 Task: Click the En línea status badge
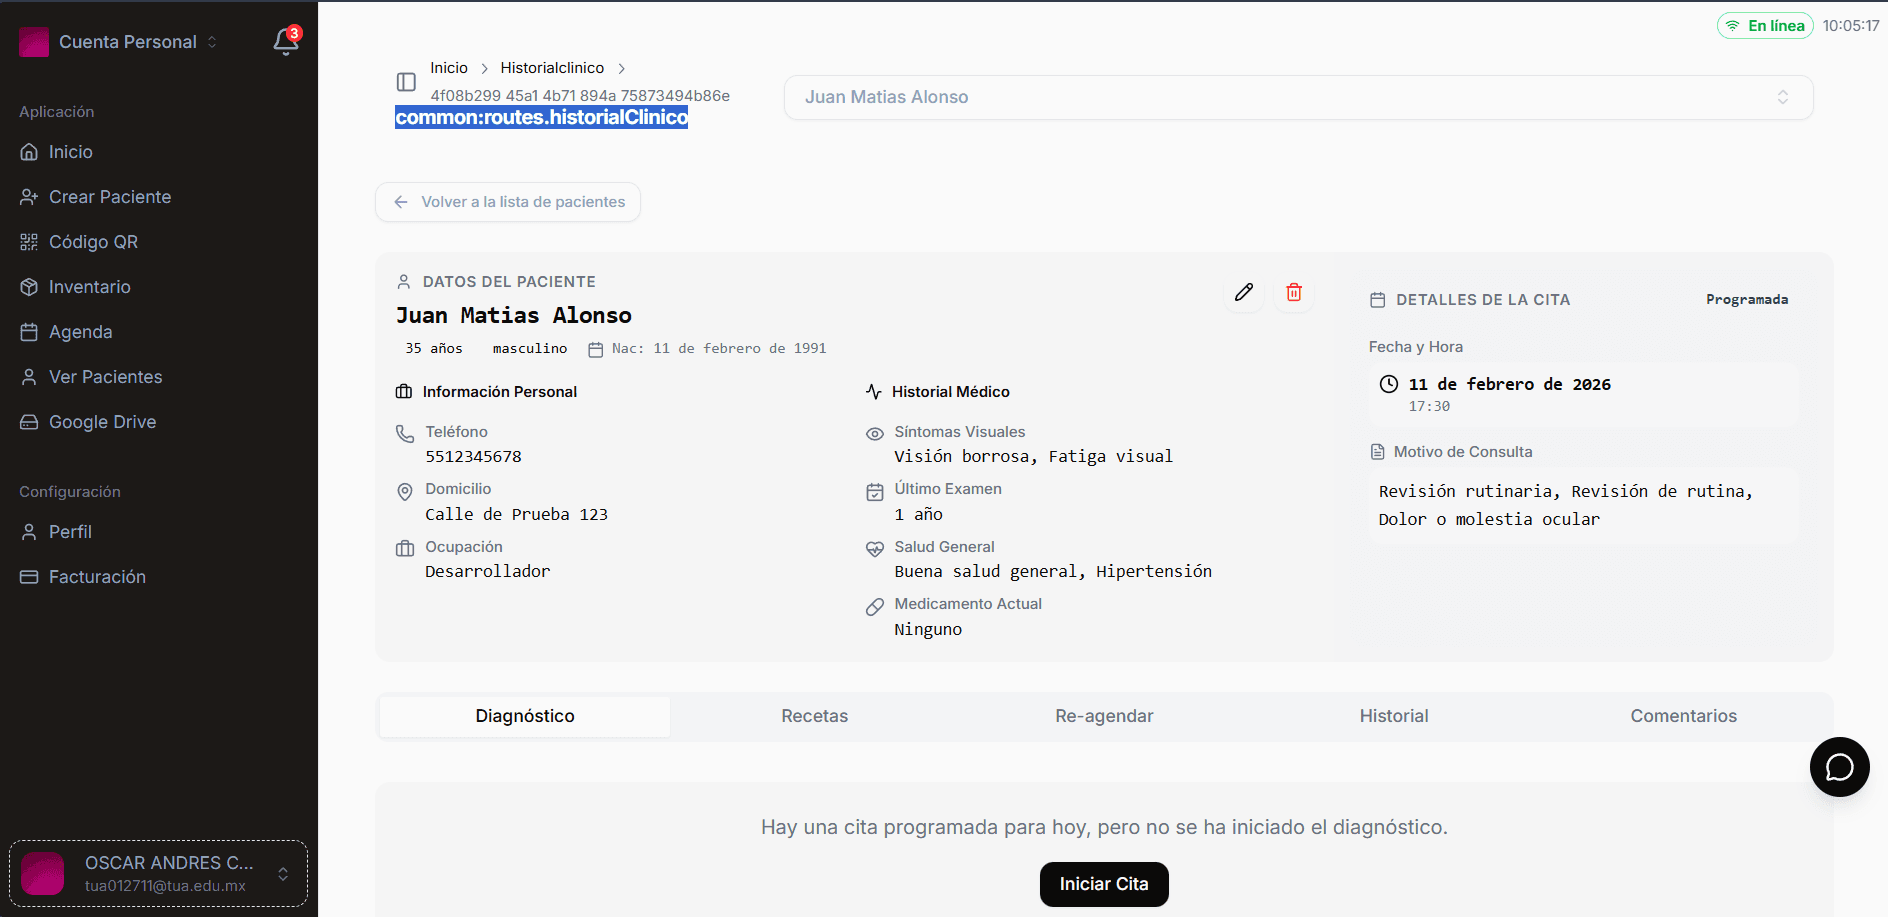pos(1765,26)
